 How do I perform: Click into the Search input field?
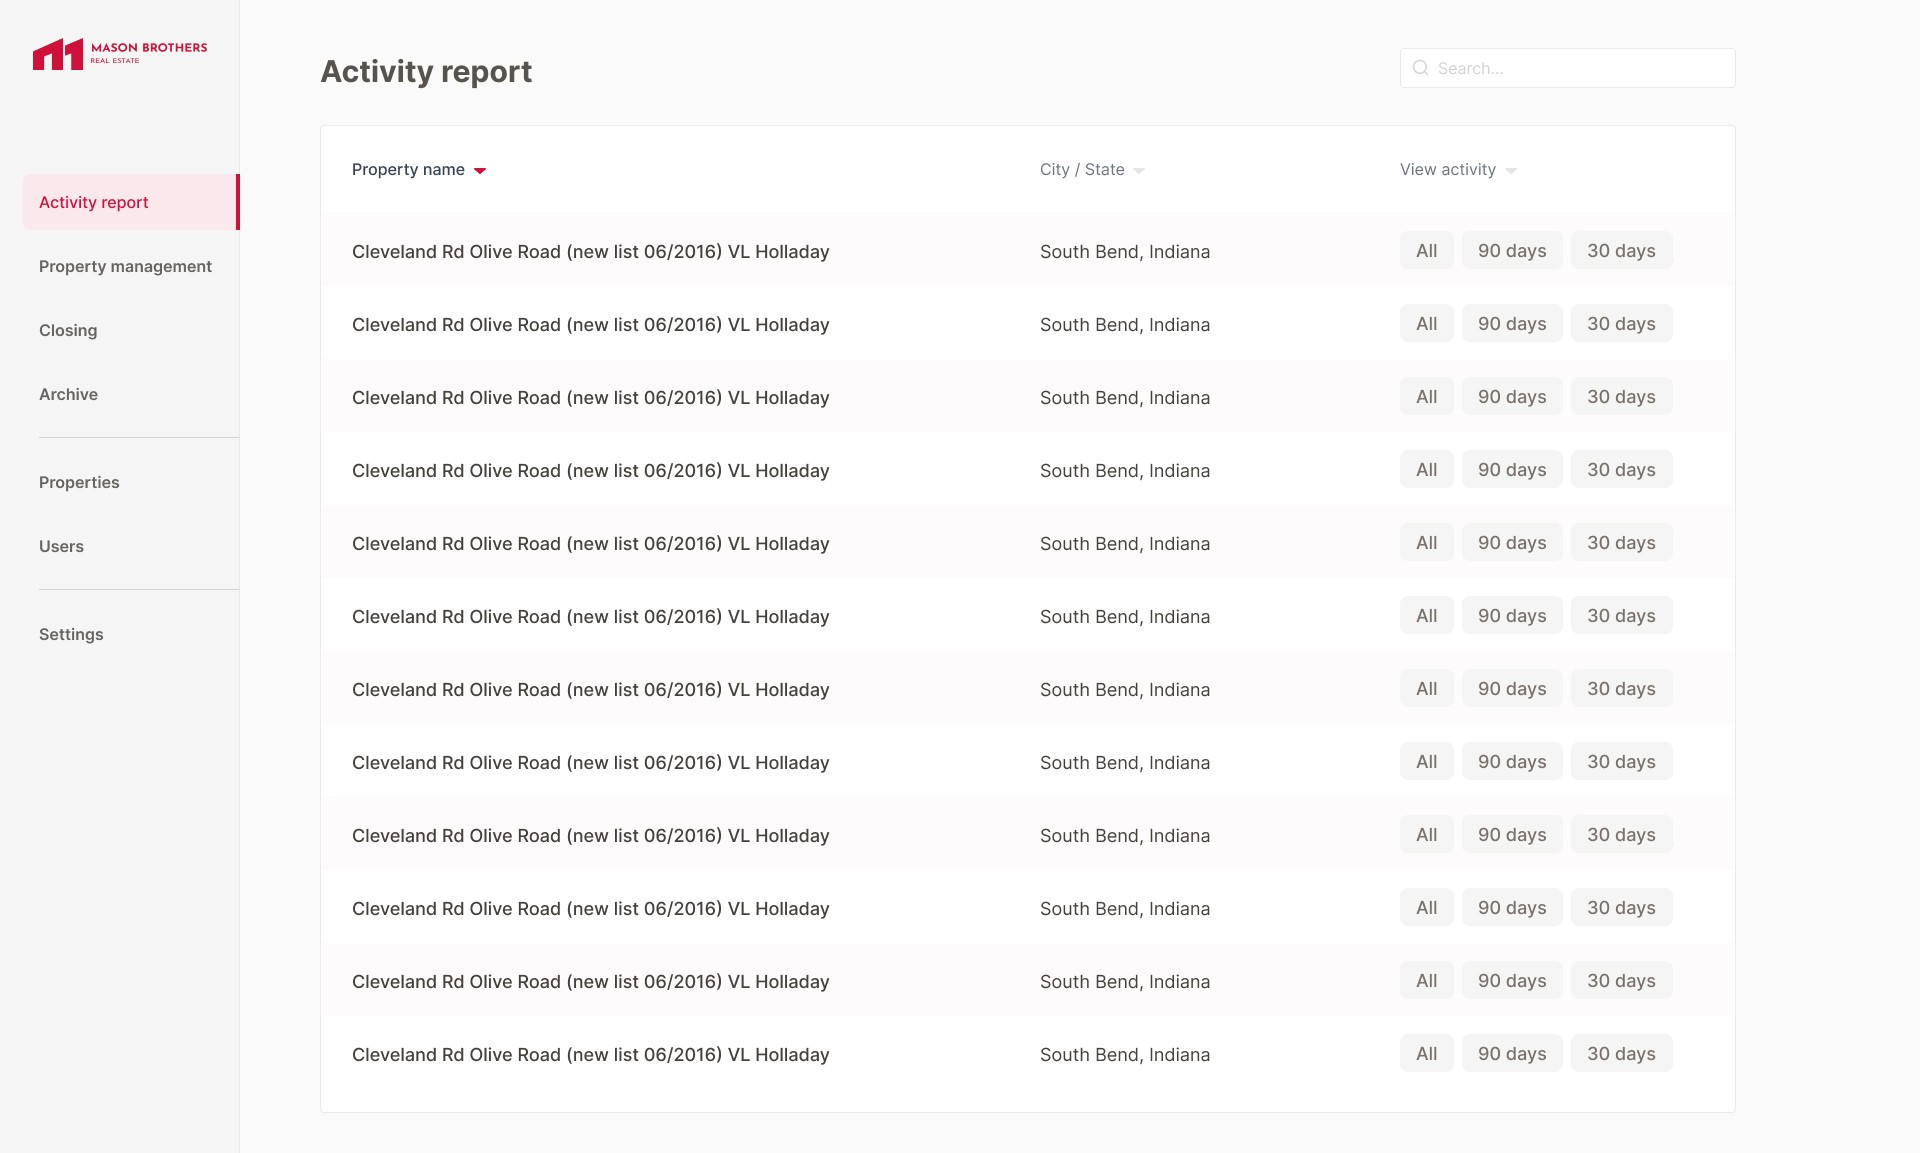(x=1580, y=68)
